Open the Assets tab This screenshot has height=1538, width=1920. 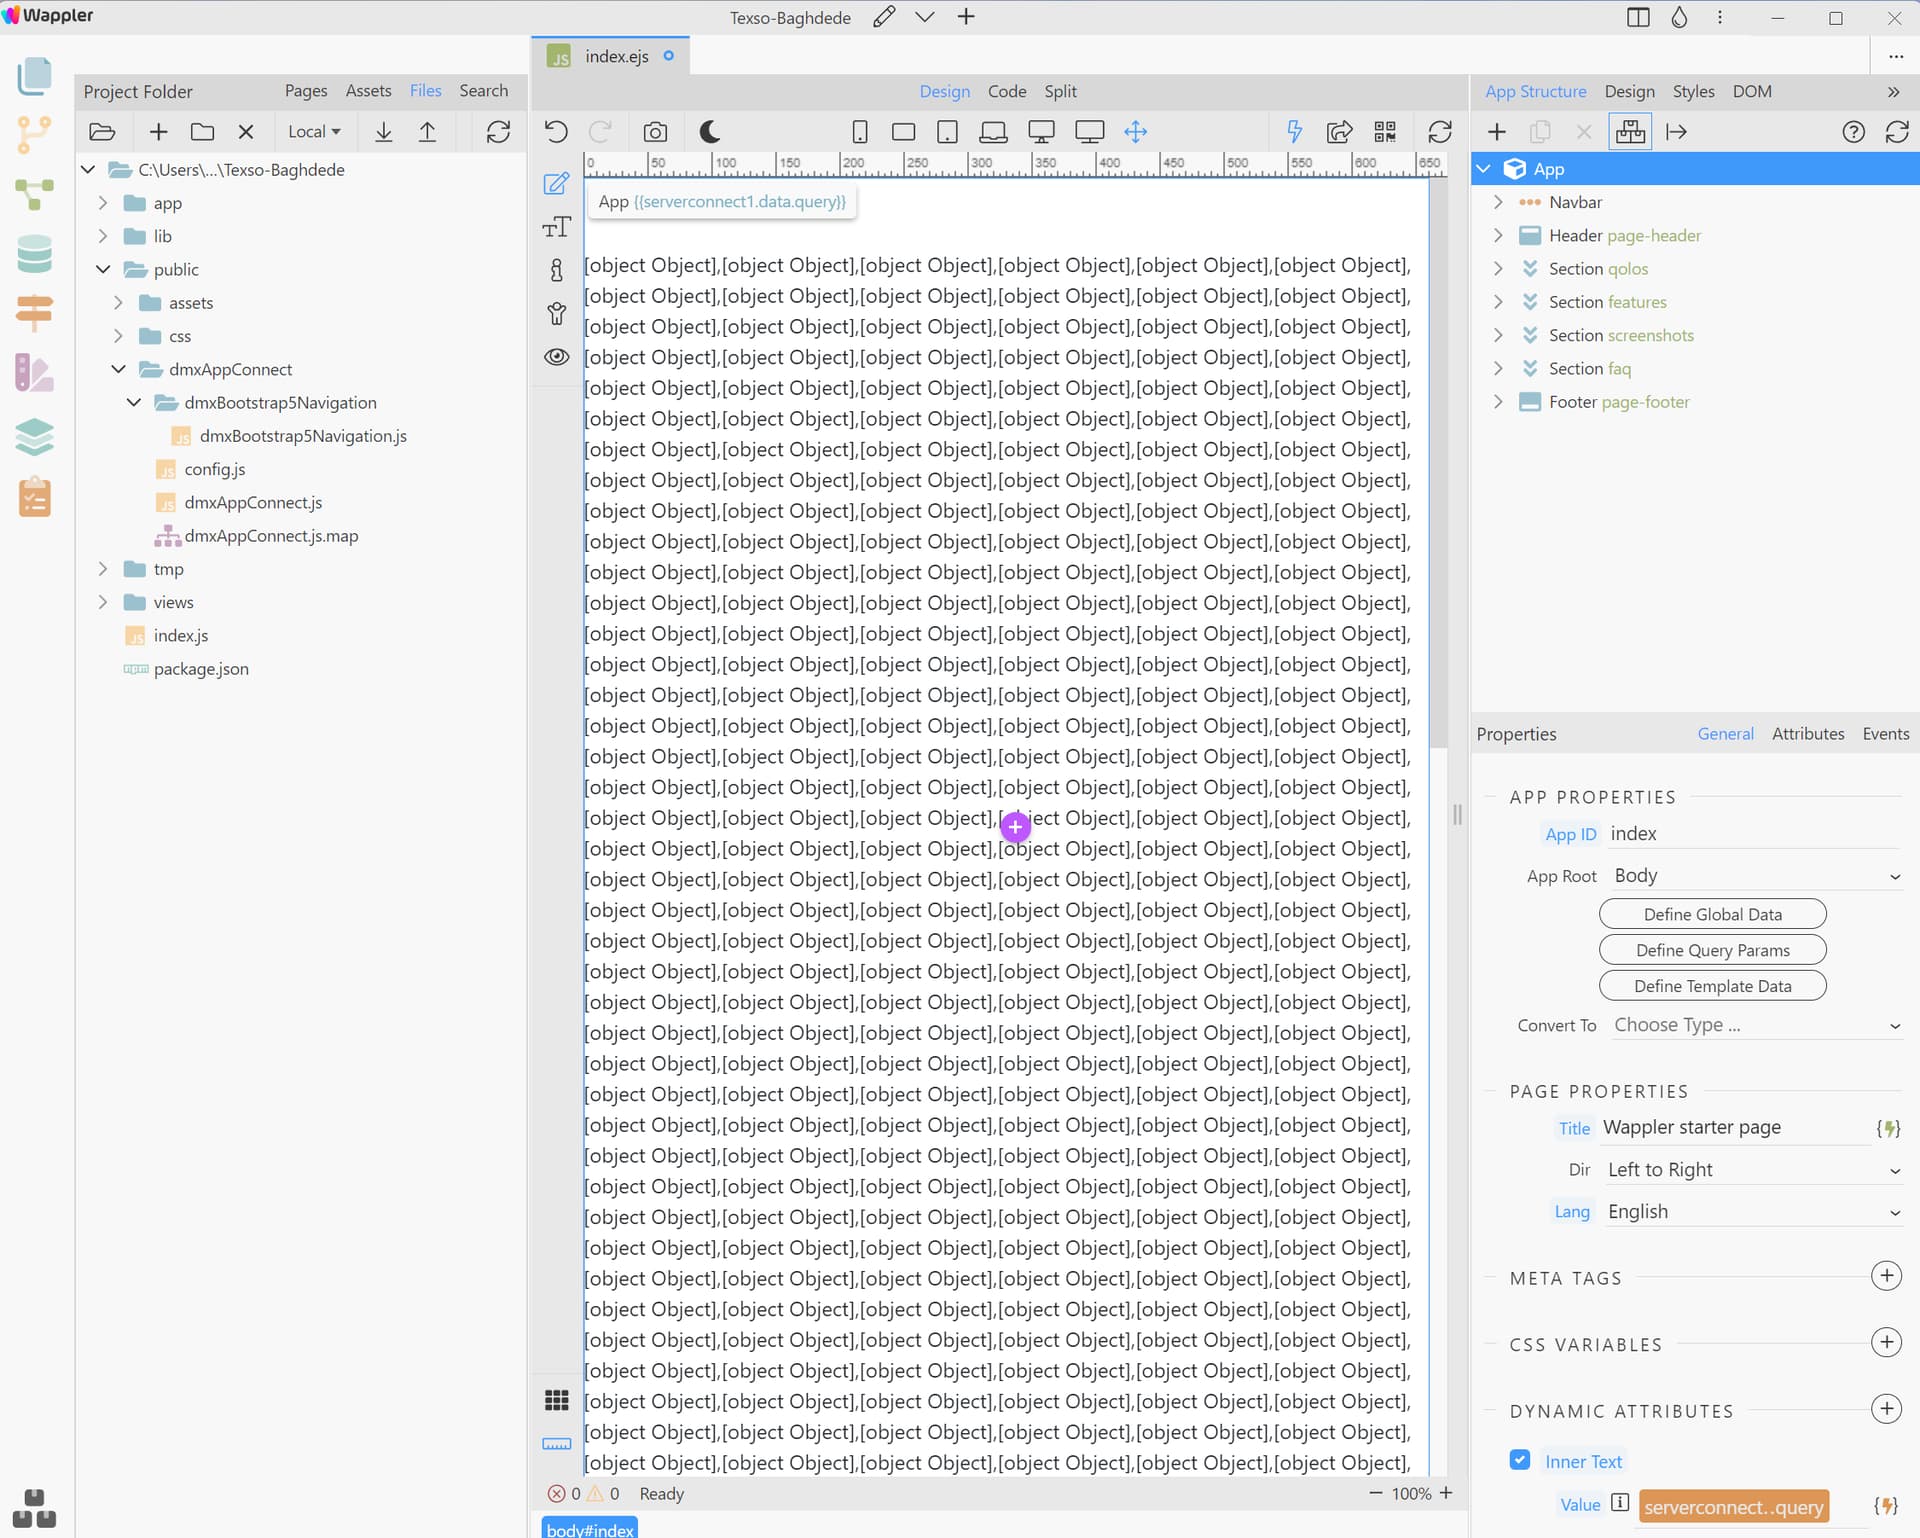coord(368,90)
